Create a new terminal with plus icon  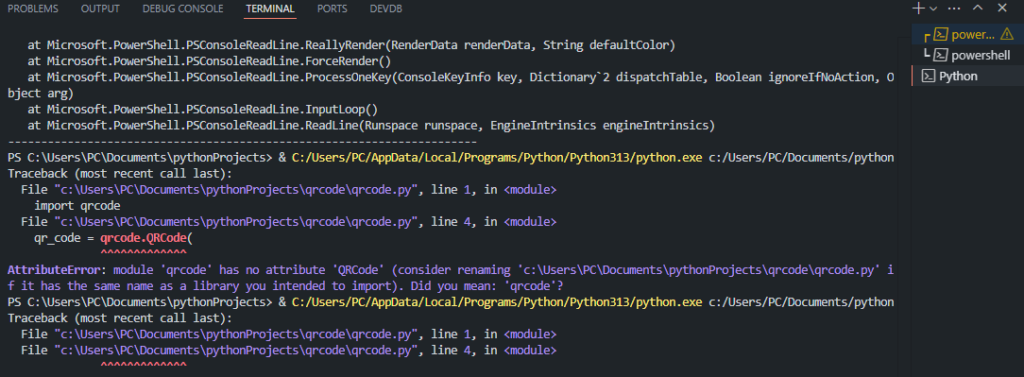pyautogui.click(x=919, y=8)
